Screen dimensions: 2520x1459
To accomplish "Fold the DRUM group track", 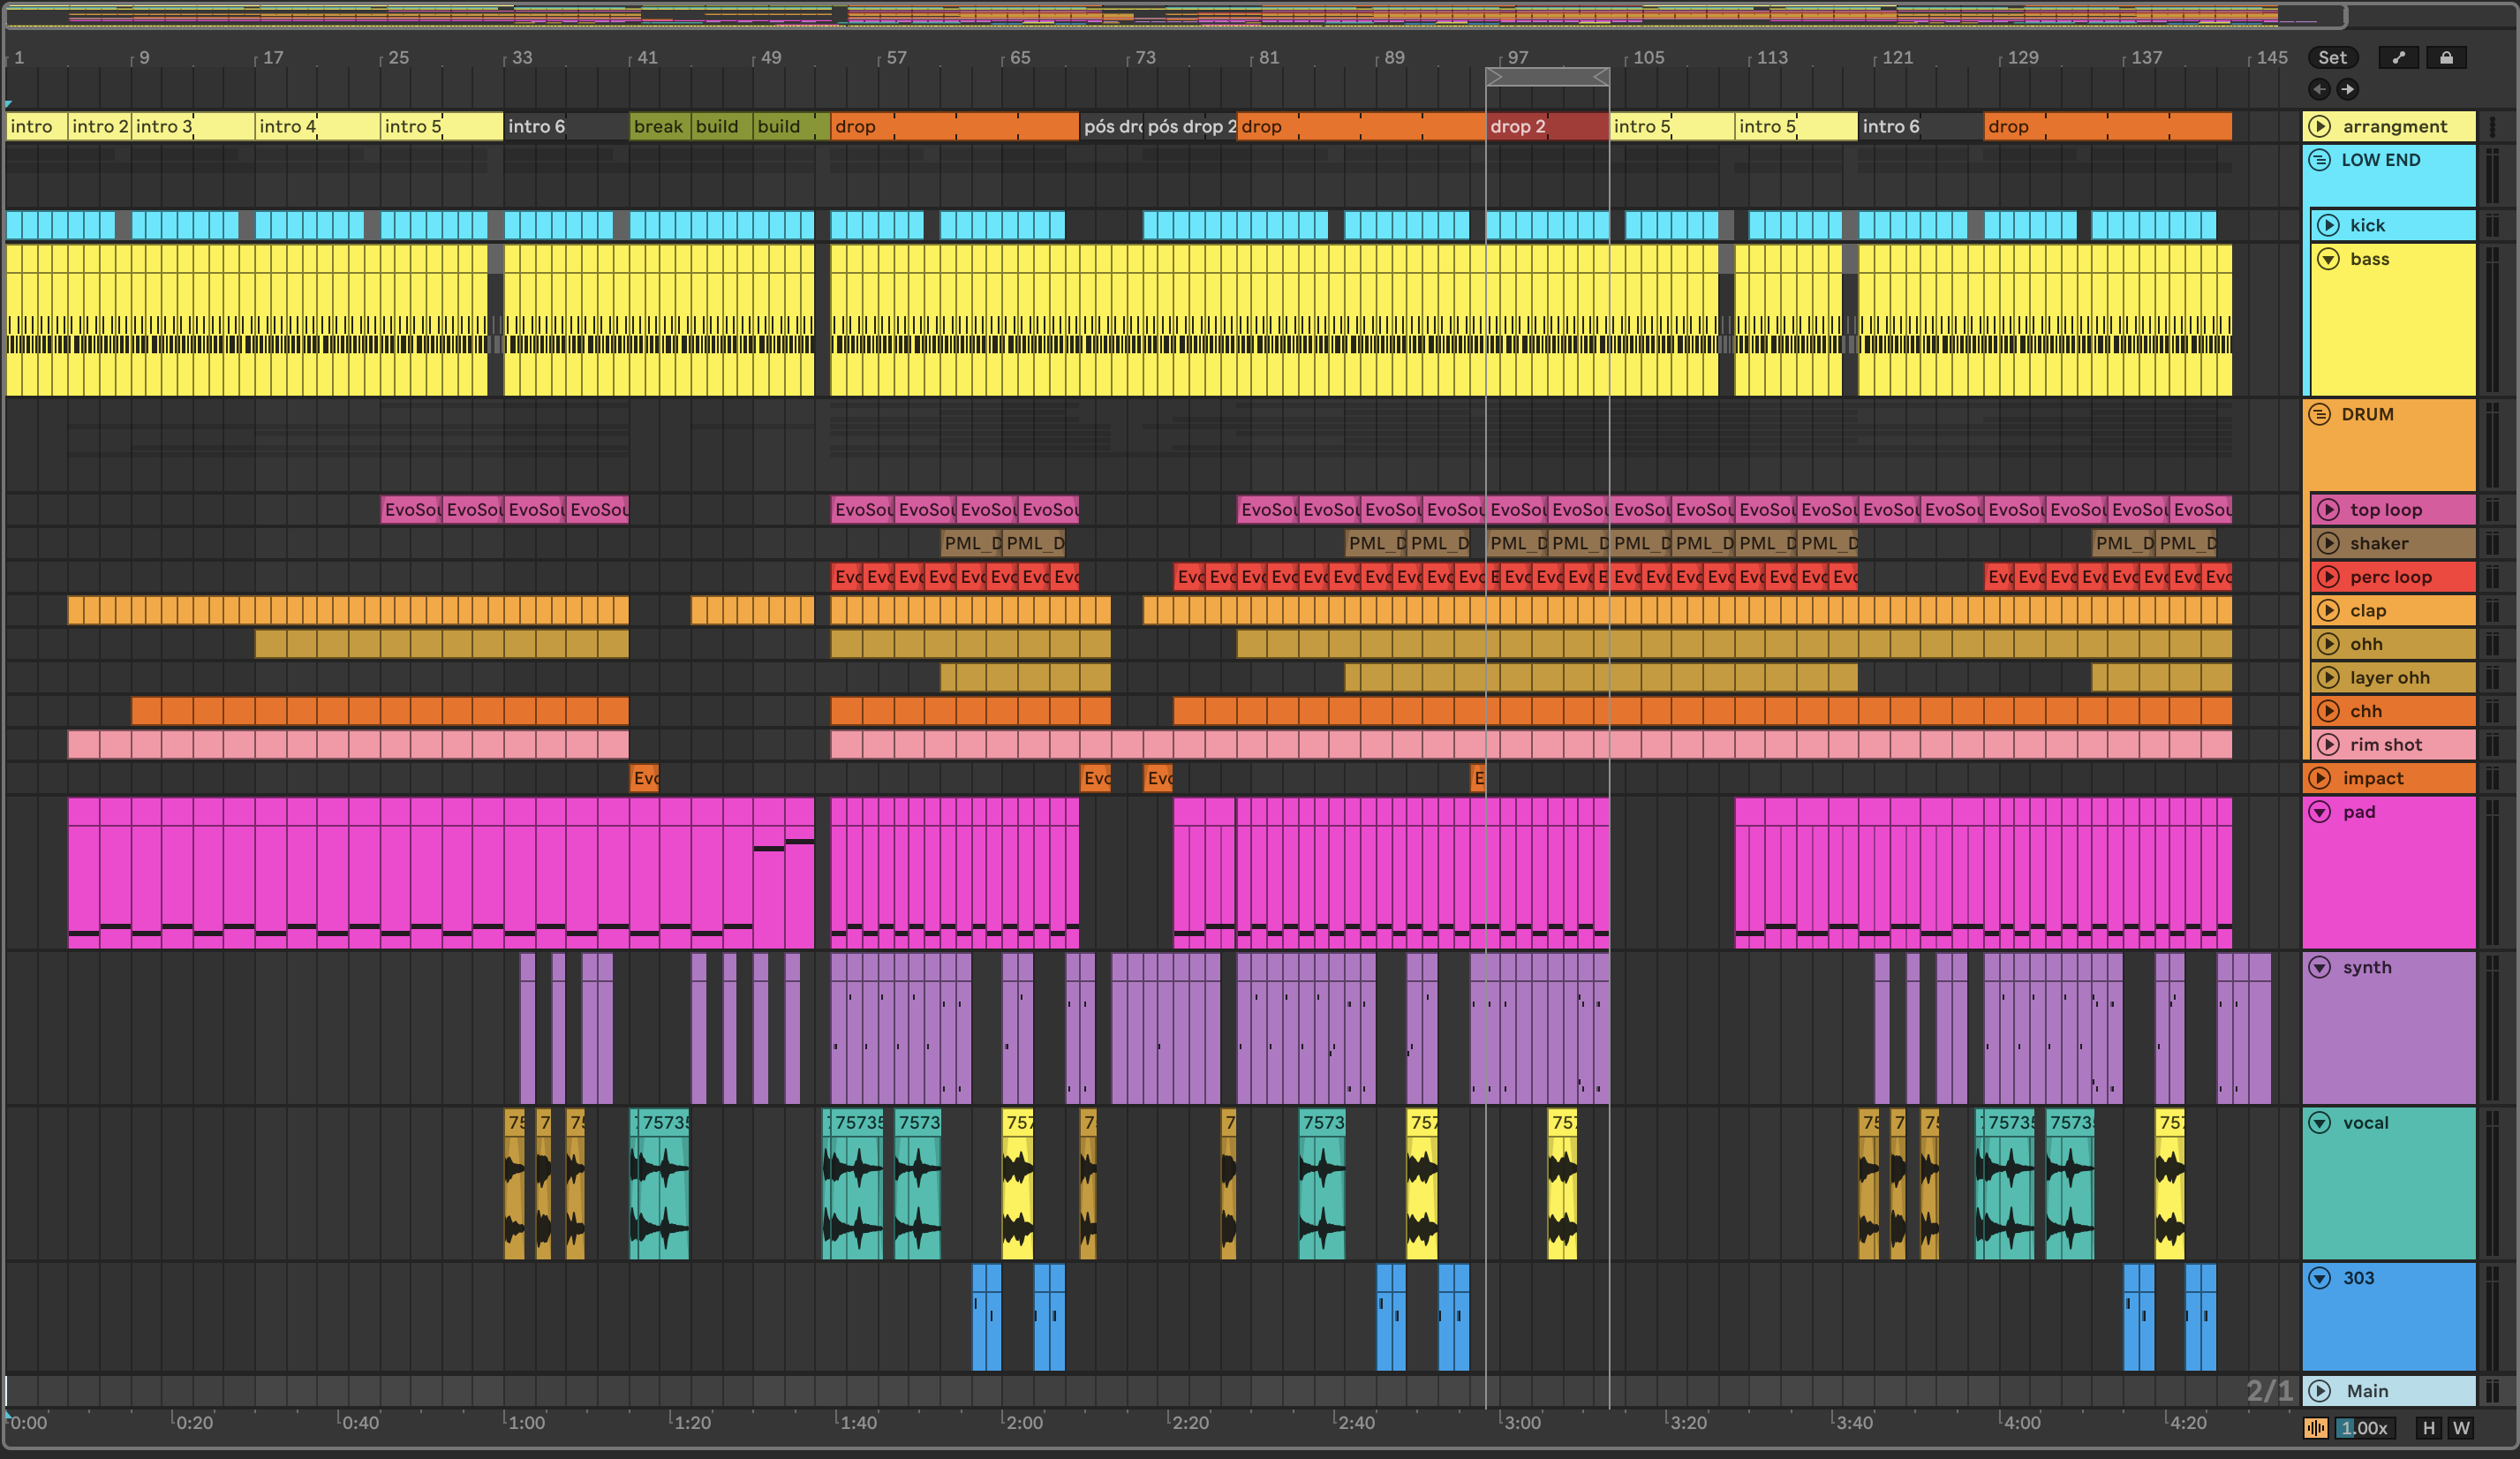I will [2319, 414].
